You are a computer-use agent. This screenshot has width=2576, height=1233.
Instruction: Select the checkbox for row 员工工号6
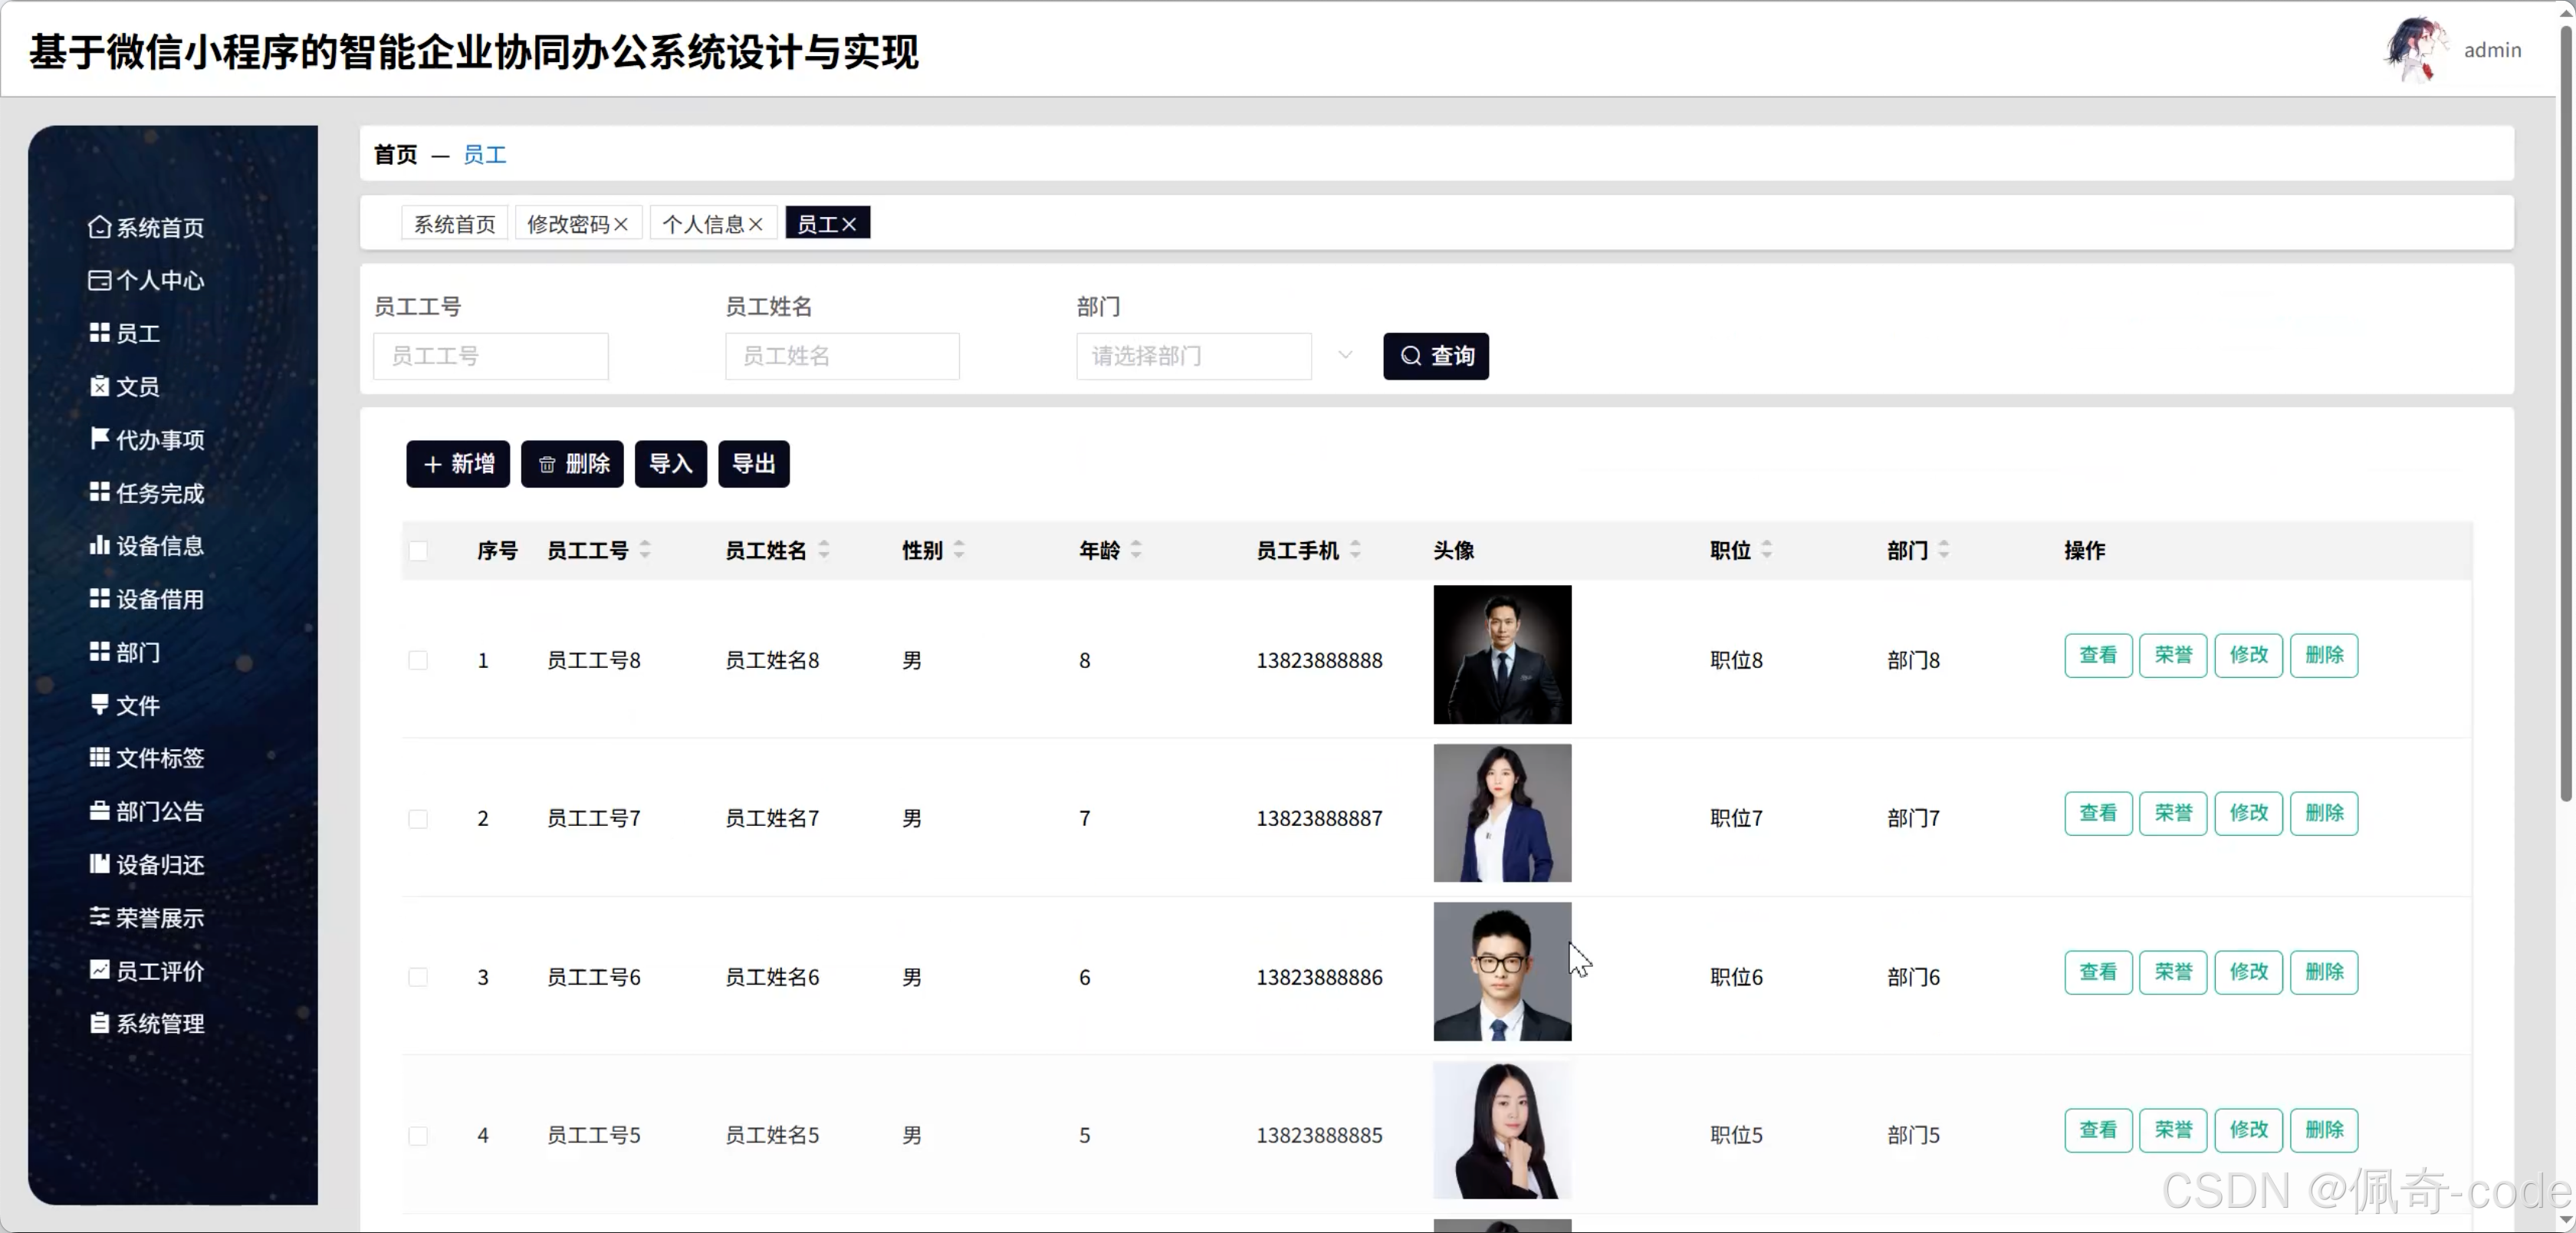pyautogui.click(x=418, y=977)
